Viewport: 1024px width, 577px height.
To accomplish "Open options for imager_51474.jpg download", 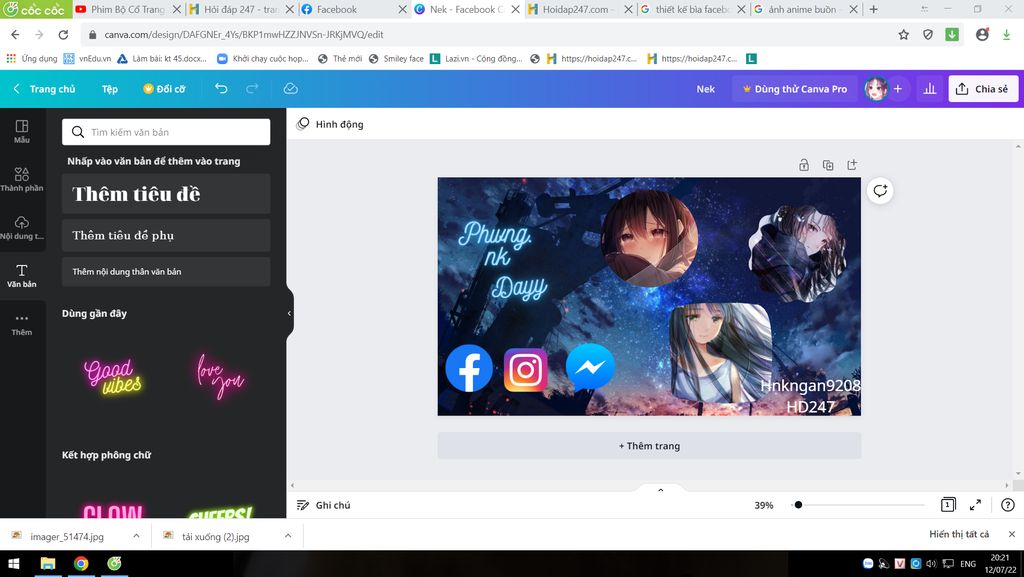I will point(136,536).
